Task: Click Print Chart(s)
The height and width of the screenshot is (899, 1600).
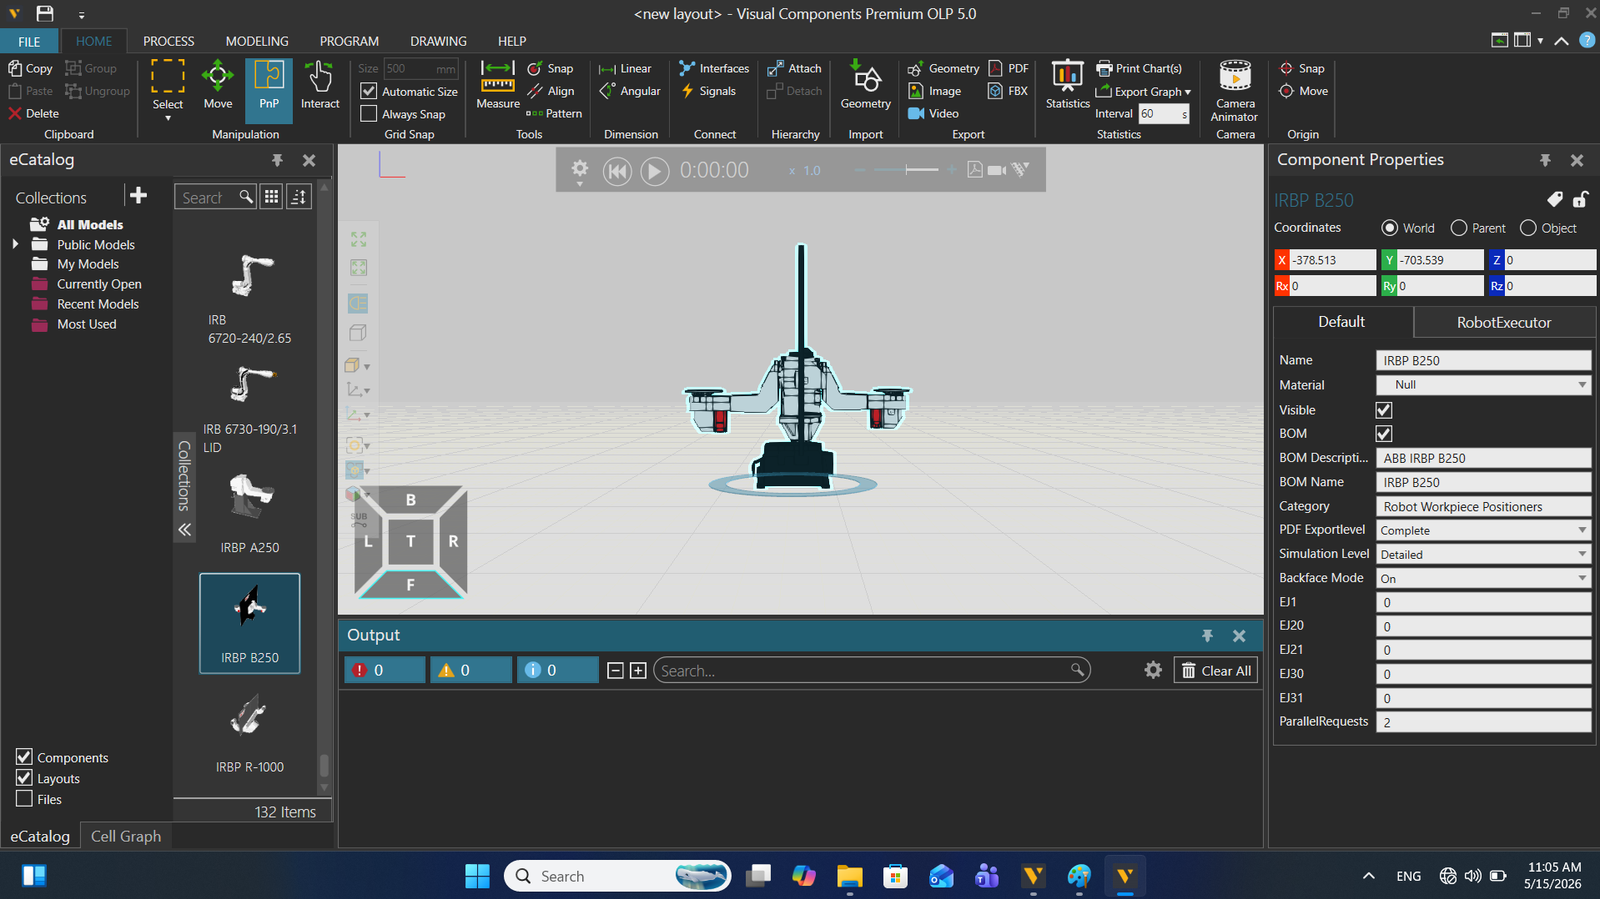Action: [x=1139, y=69]
